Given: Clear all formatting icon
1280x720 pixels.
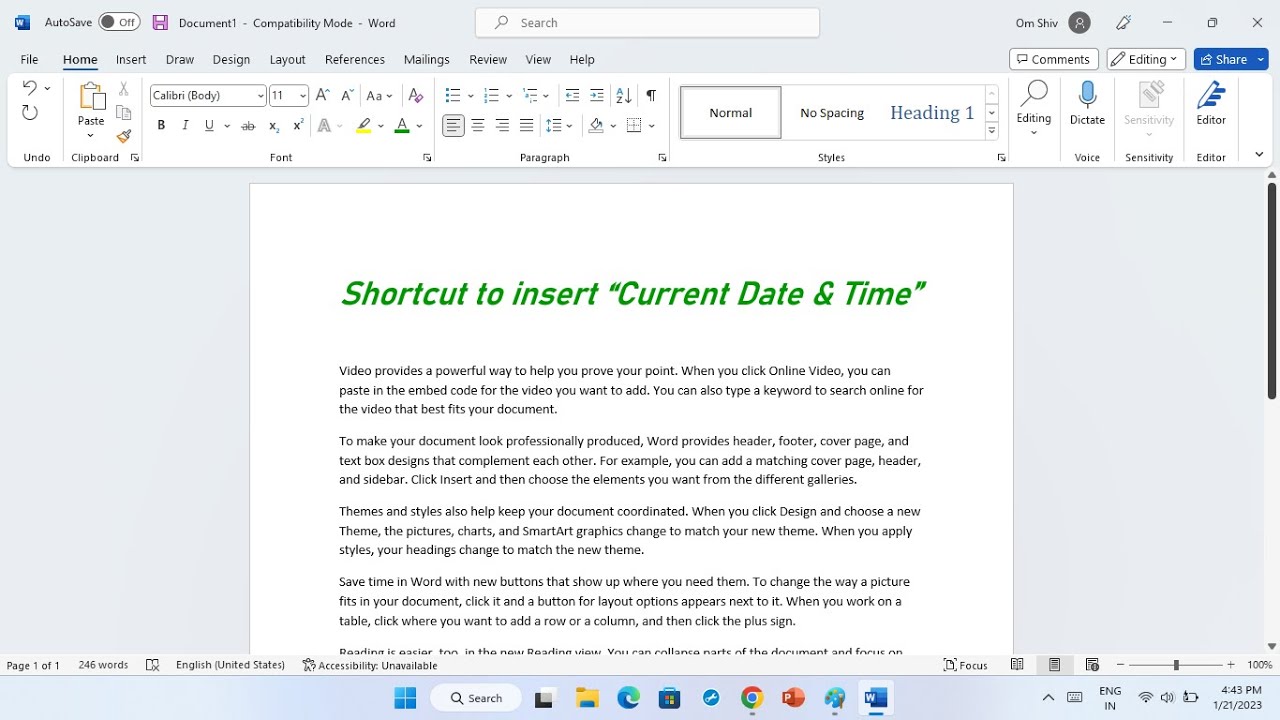Looking at the screenshot, I should click(x=416, y=95).
